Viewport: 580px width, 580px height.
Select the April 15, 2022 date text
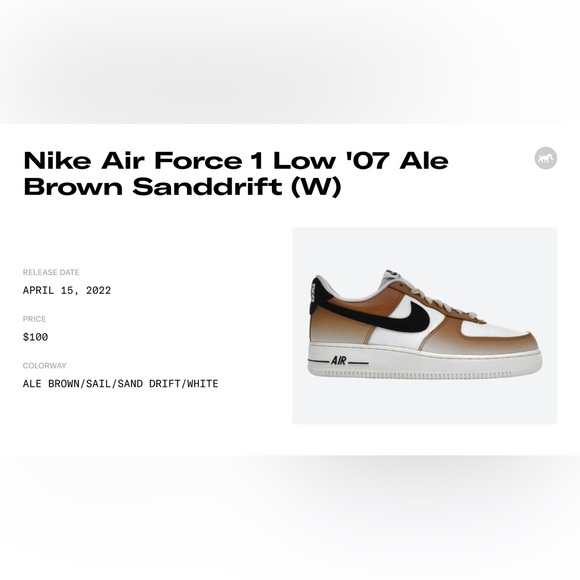67,290
